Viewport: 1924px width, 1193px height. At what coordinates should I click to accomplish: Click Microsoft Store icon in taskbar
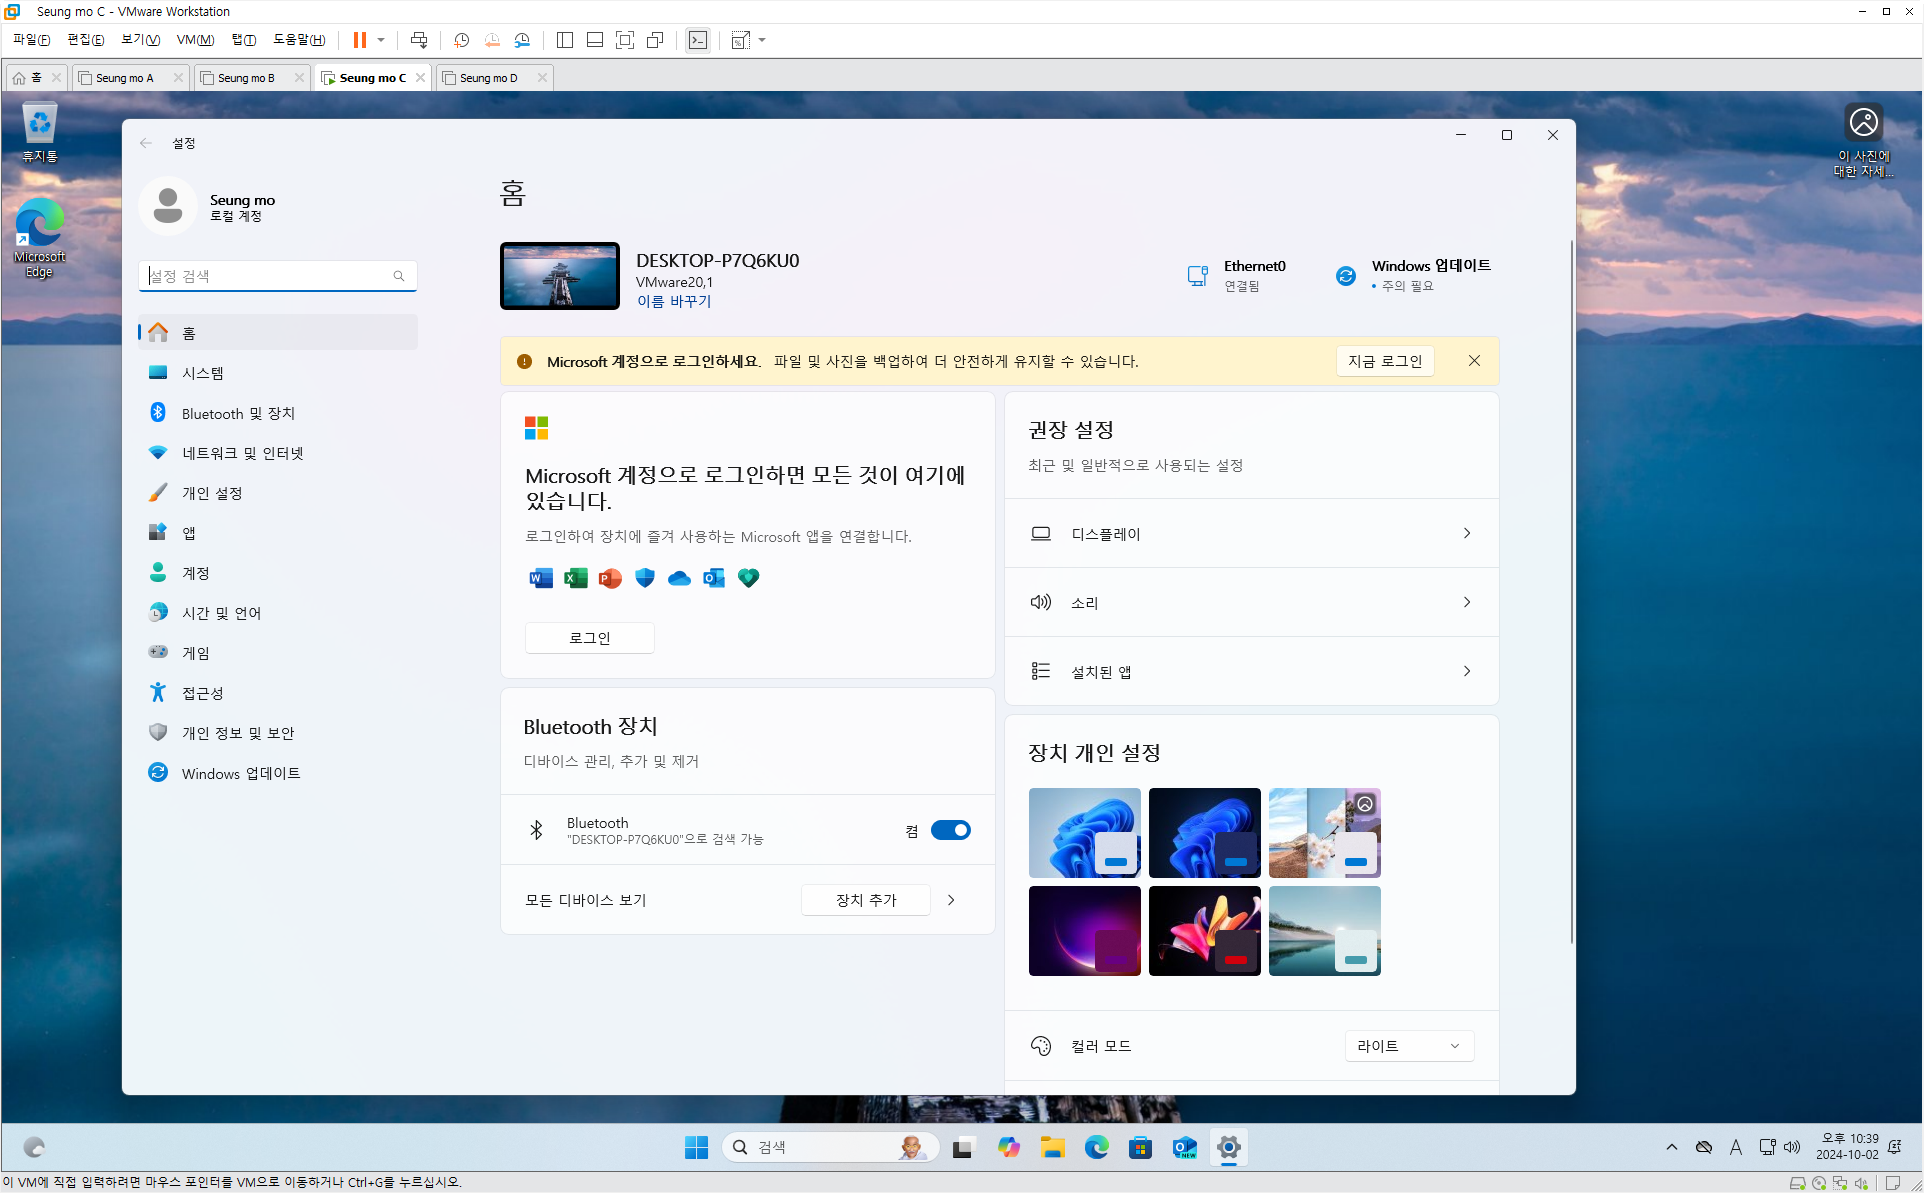(x=1140, y=1147)
